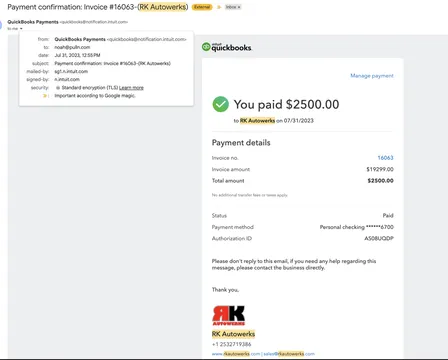448x360 pixels.
Task: Click the green checkmark paid icon
Action: (221, 104)
